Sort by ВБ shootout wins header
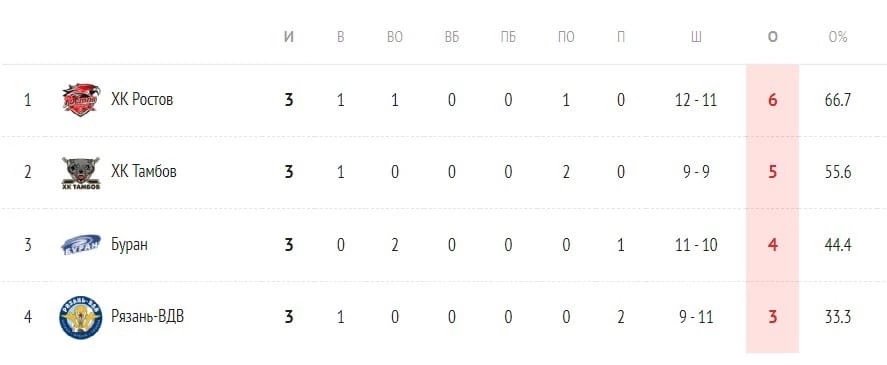Image resolution: width=887 pixels, height=365 pixels. [x=451, y=37]
